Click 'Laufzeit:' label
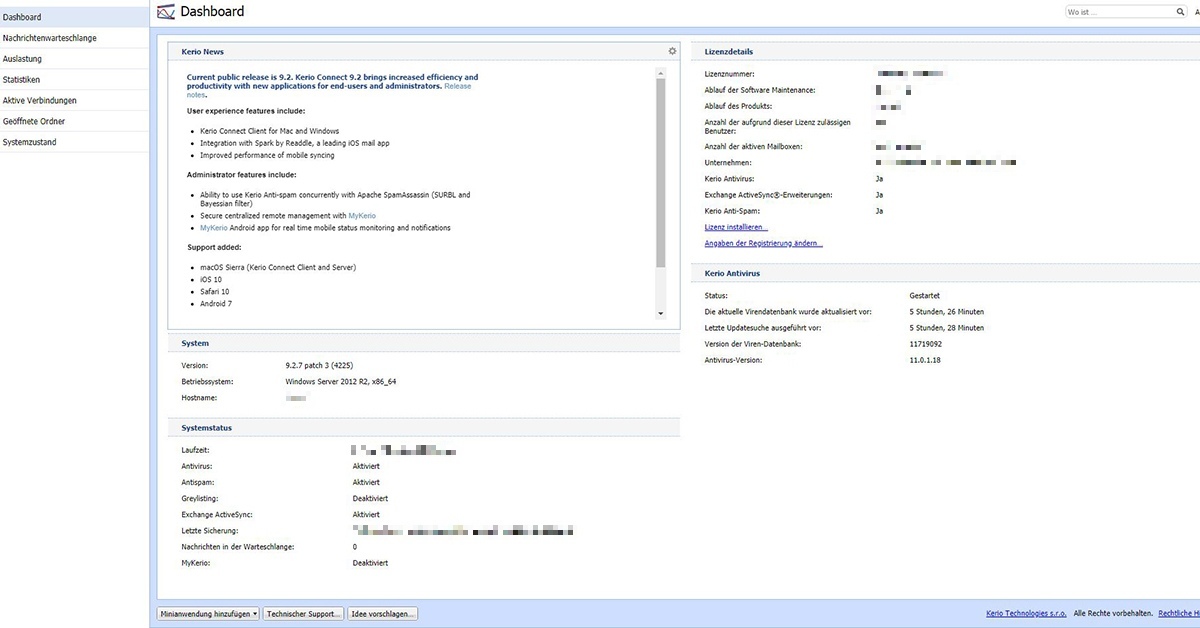 (197, 450)
